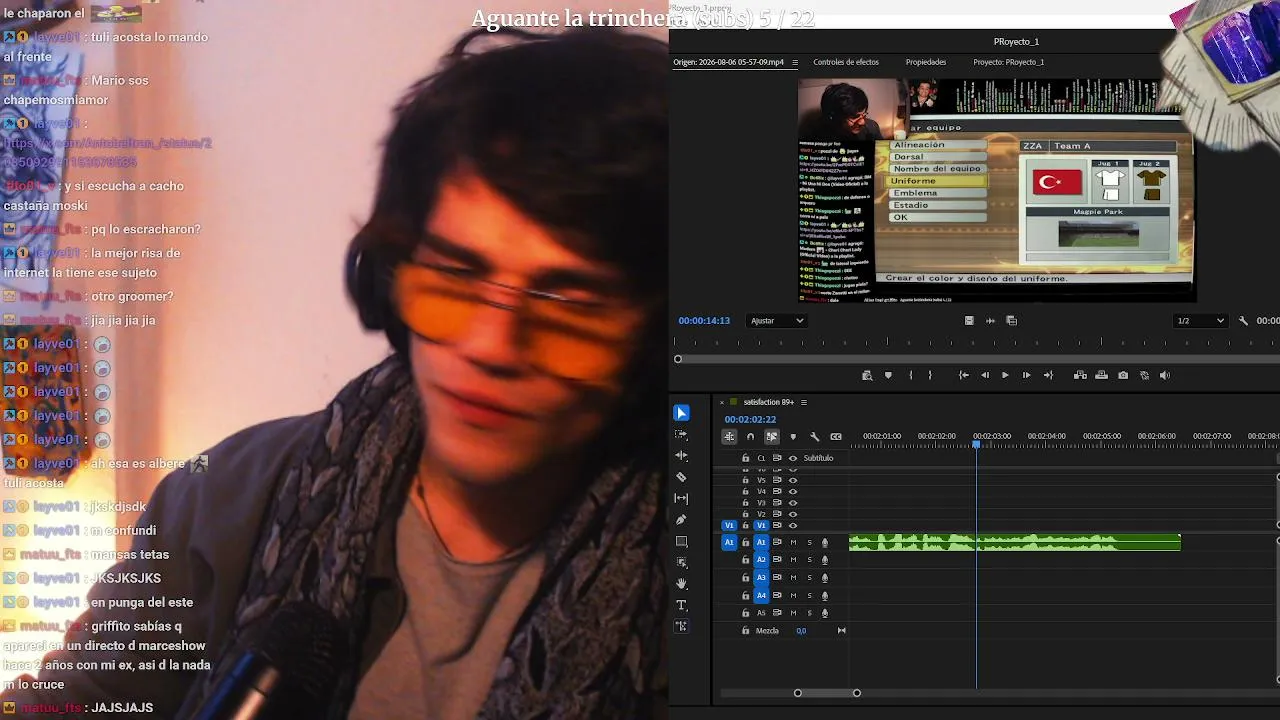Viewport: 1280px width, 720px height.
Task: Click the Overwrite edit button
Action: click(x=1101, y=376)
